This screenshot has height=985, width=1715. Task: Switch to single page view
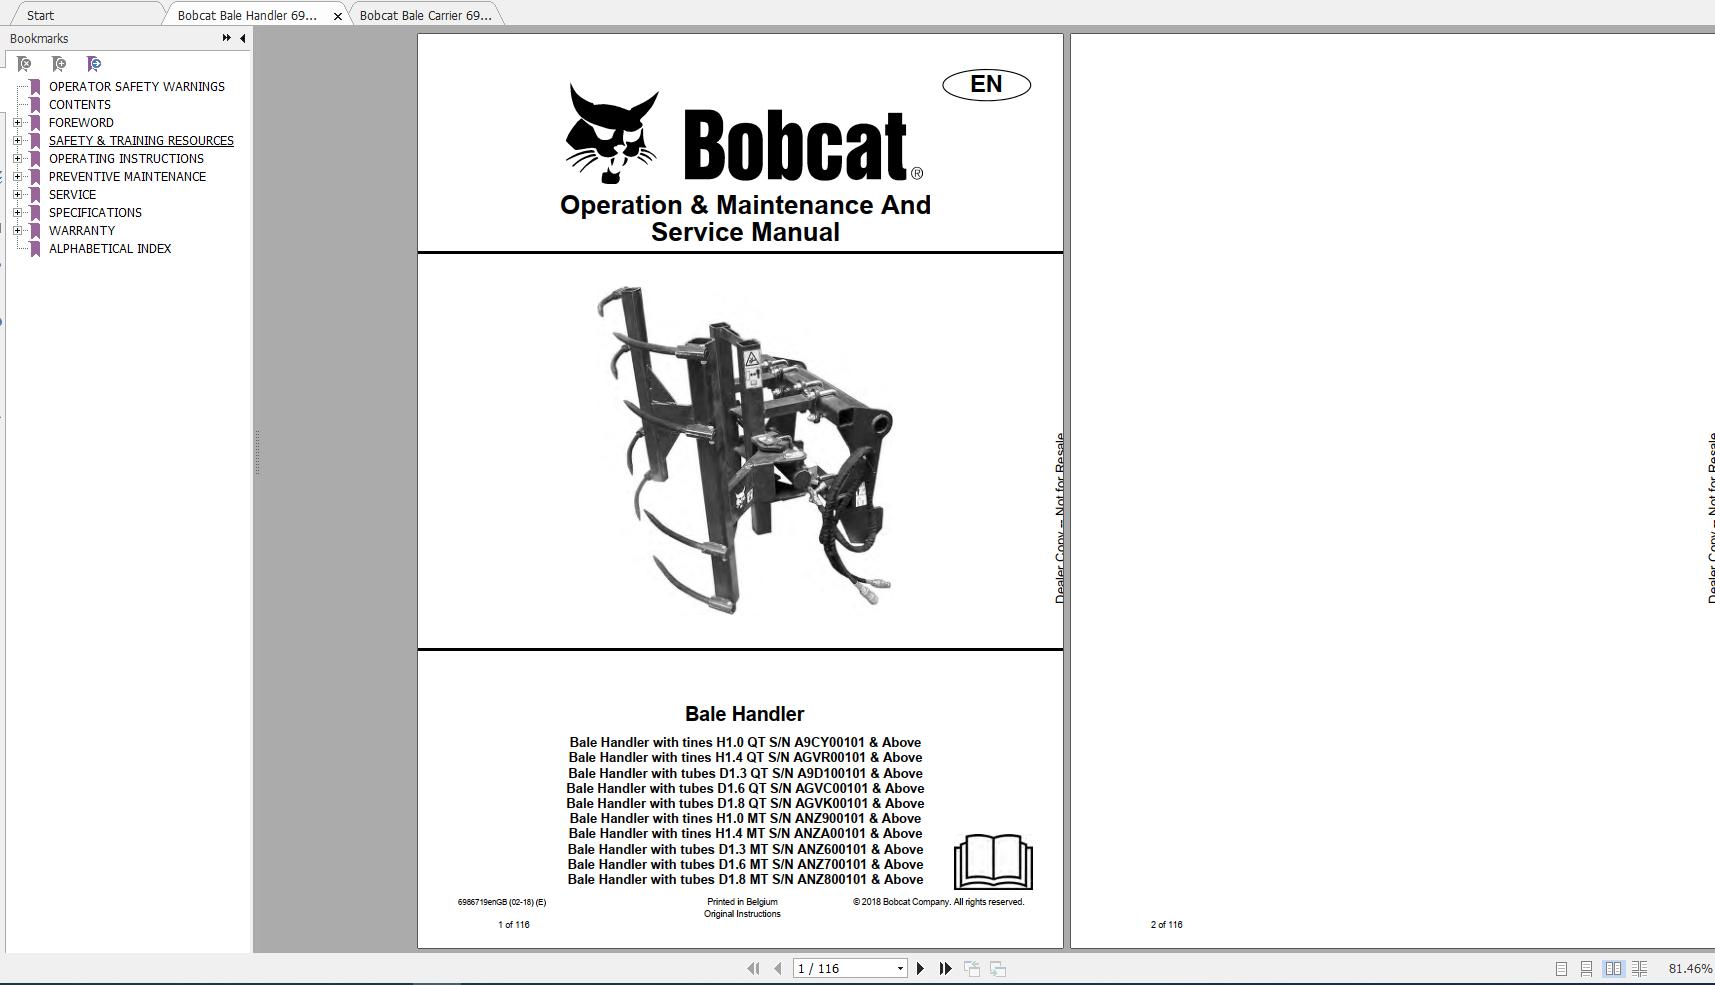coord(1561,968)
